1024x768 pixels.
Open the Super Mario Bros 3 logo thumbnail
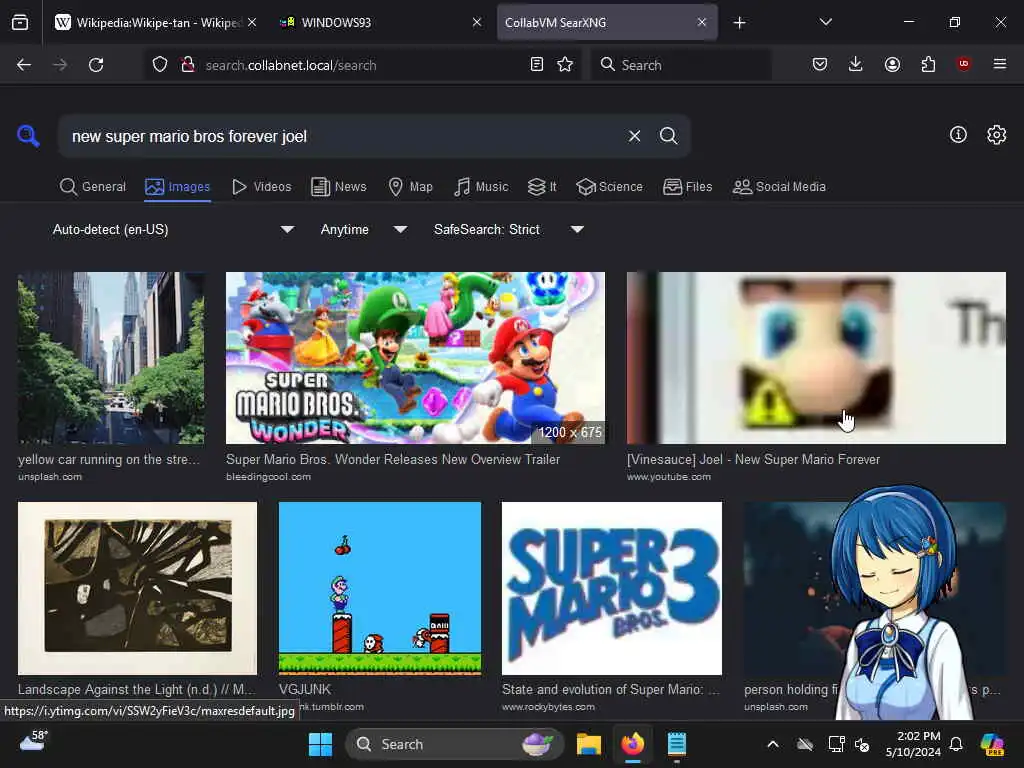612,588
